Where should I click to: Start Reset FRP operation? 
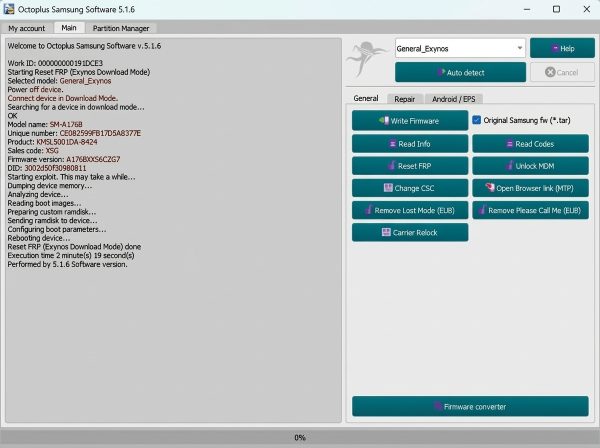(410, 166)
